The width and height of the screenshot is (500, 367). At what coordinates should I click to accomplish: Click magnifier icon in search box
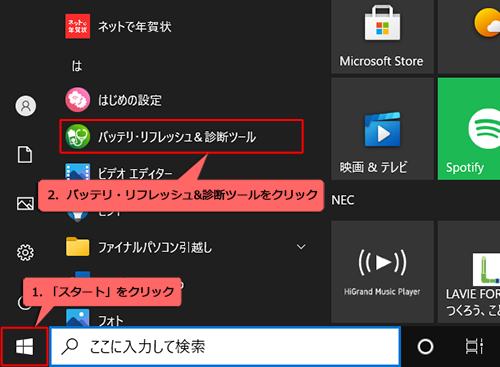point(70,347)
